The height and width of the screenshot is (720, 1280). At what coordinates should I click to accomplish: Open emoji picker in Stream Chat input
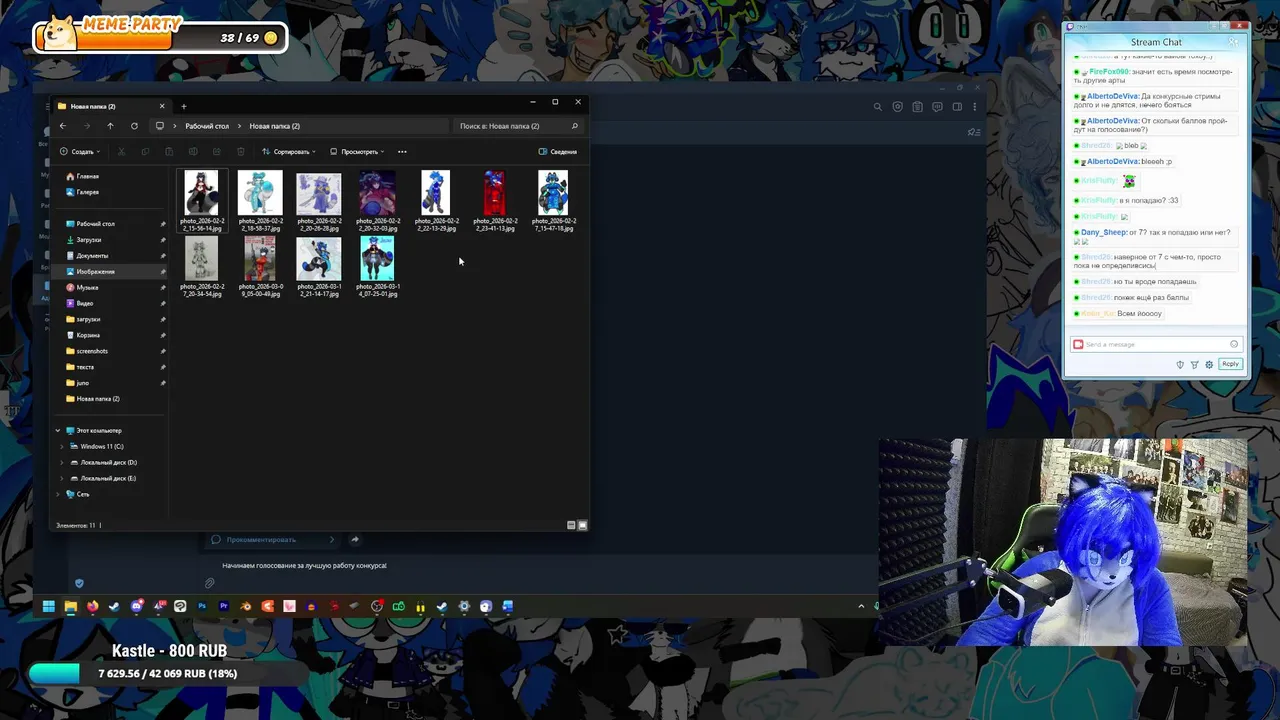coord(1234,344)
